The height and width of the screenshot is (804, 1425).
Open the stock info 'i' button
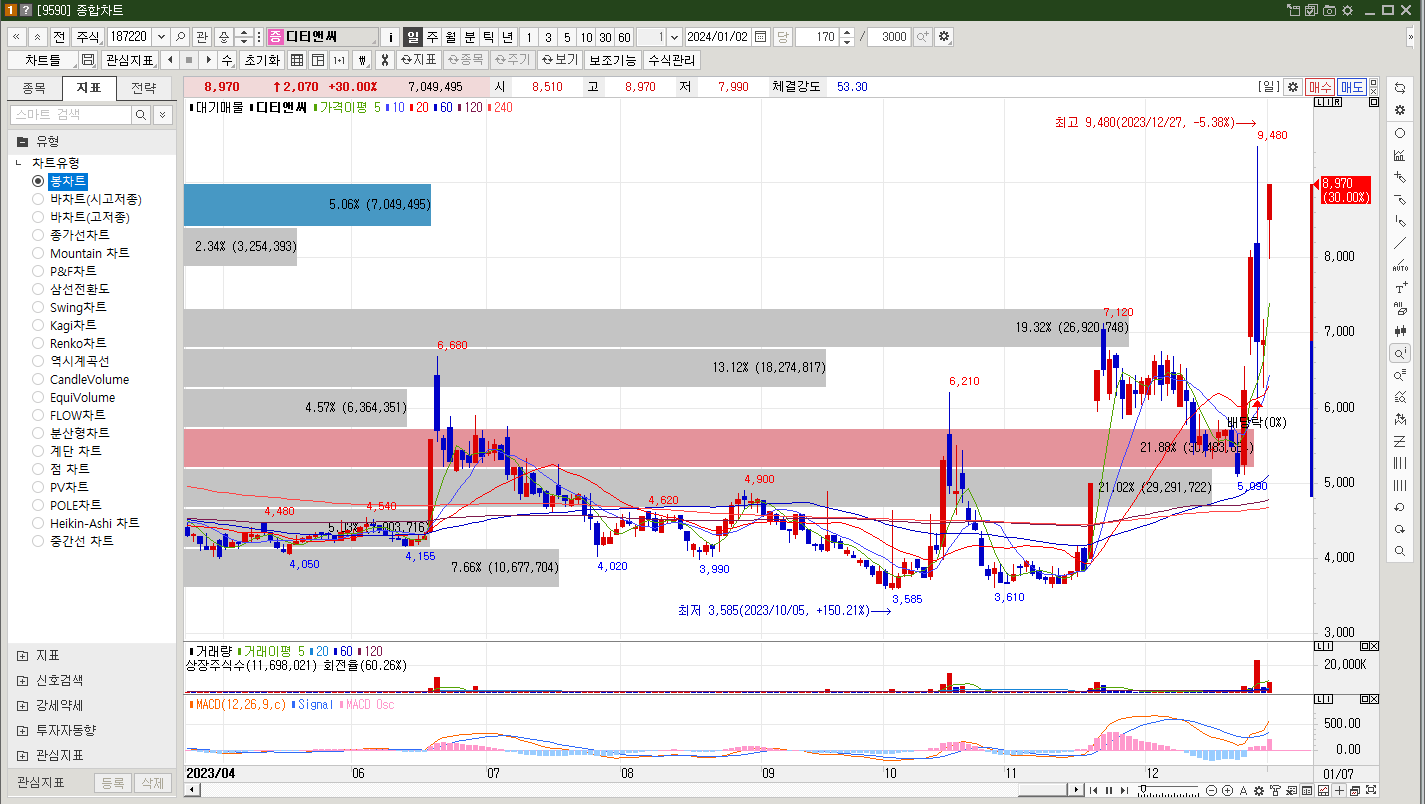[391, 36]
